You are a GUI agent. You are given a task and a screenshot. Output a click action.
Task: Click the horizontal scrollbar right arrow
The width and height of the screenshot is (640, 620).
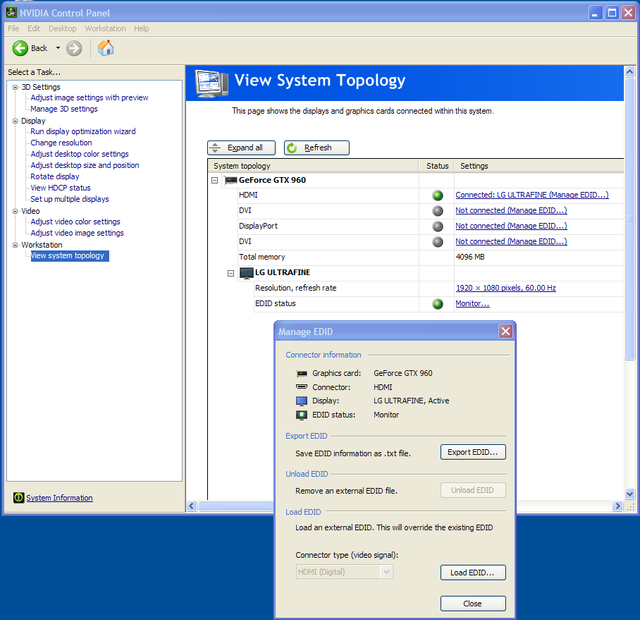(x=618, y=506)
